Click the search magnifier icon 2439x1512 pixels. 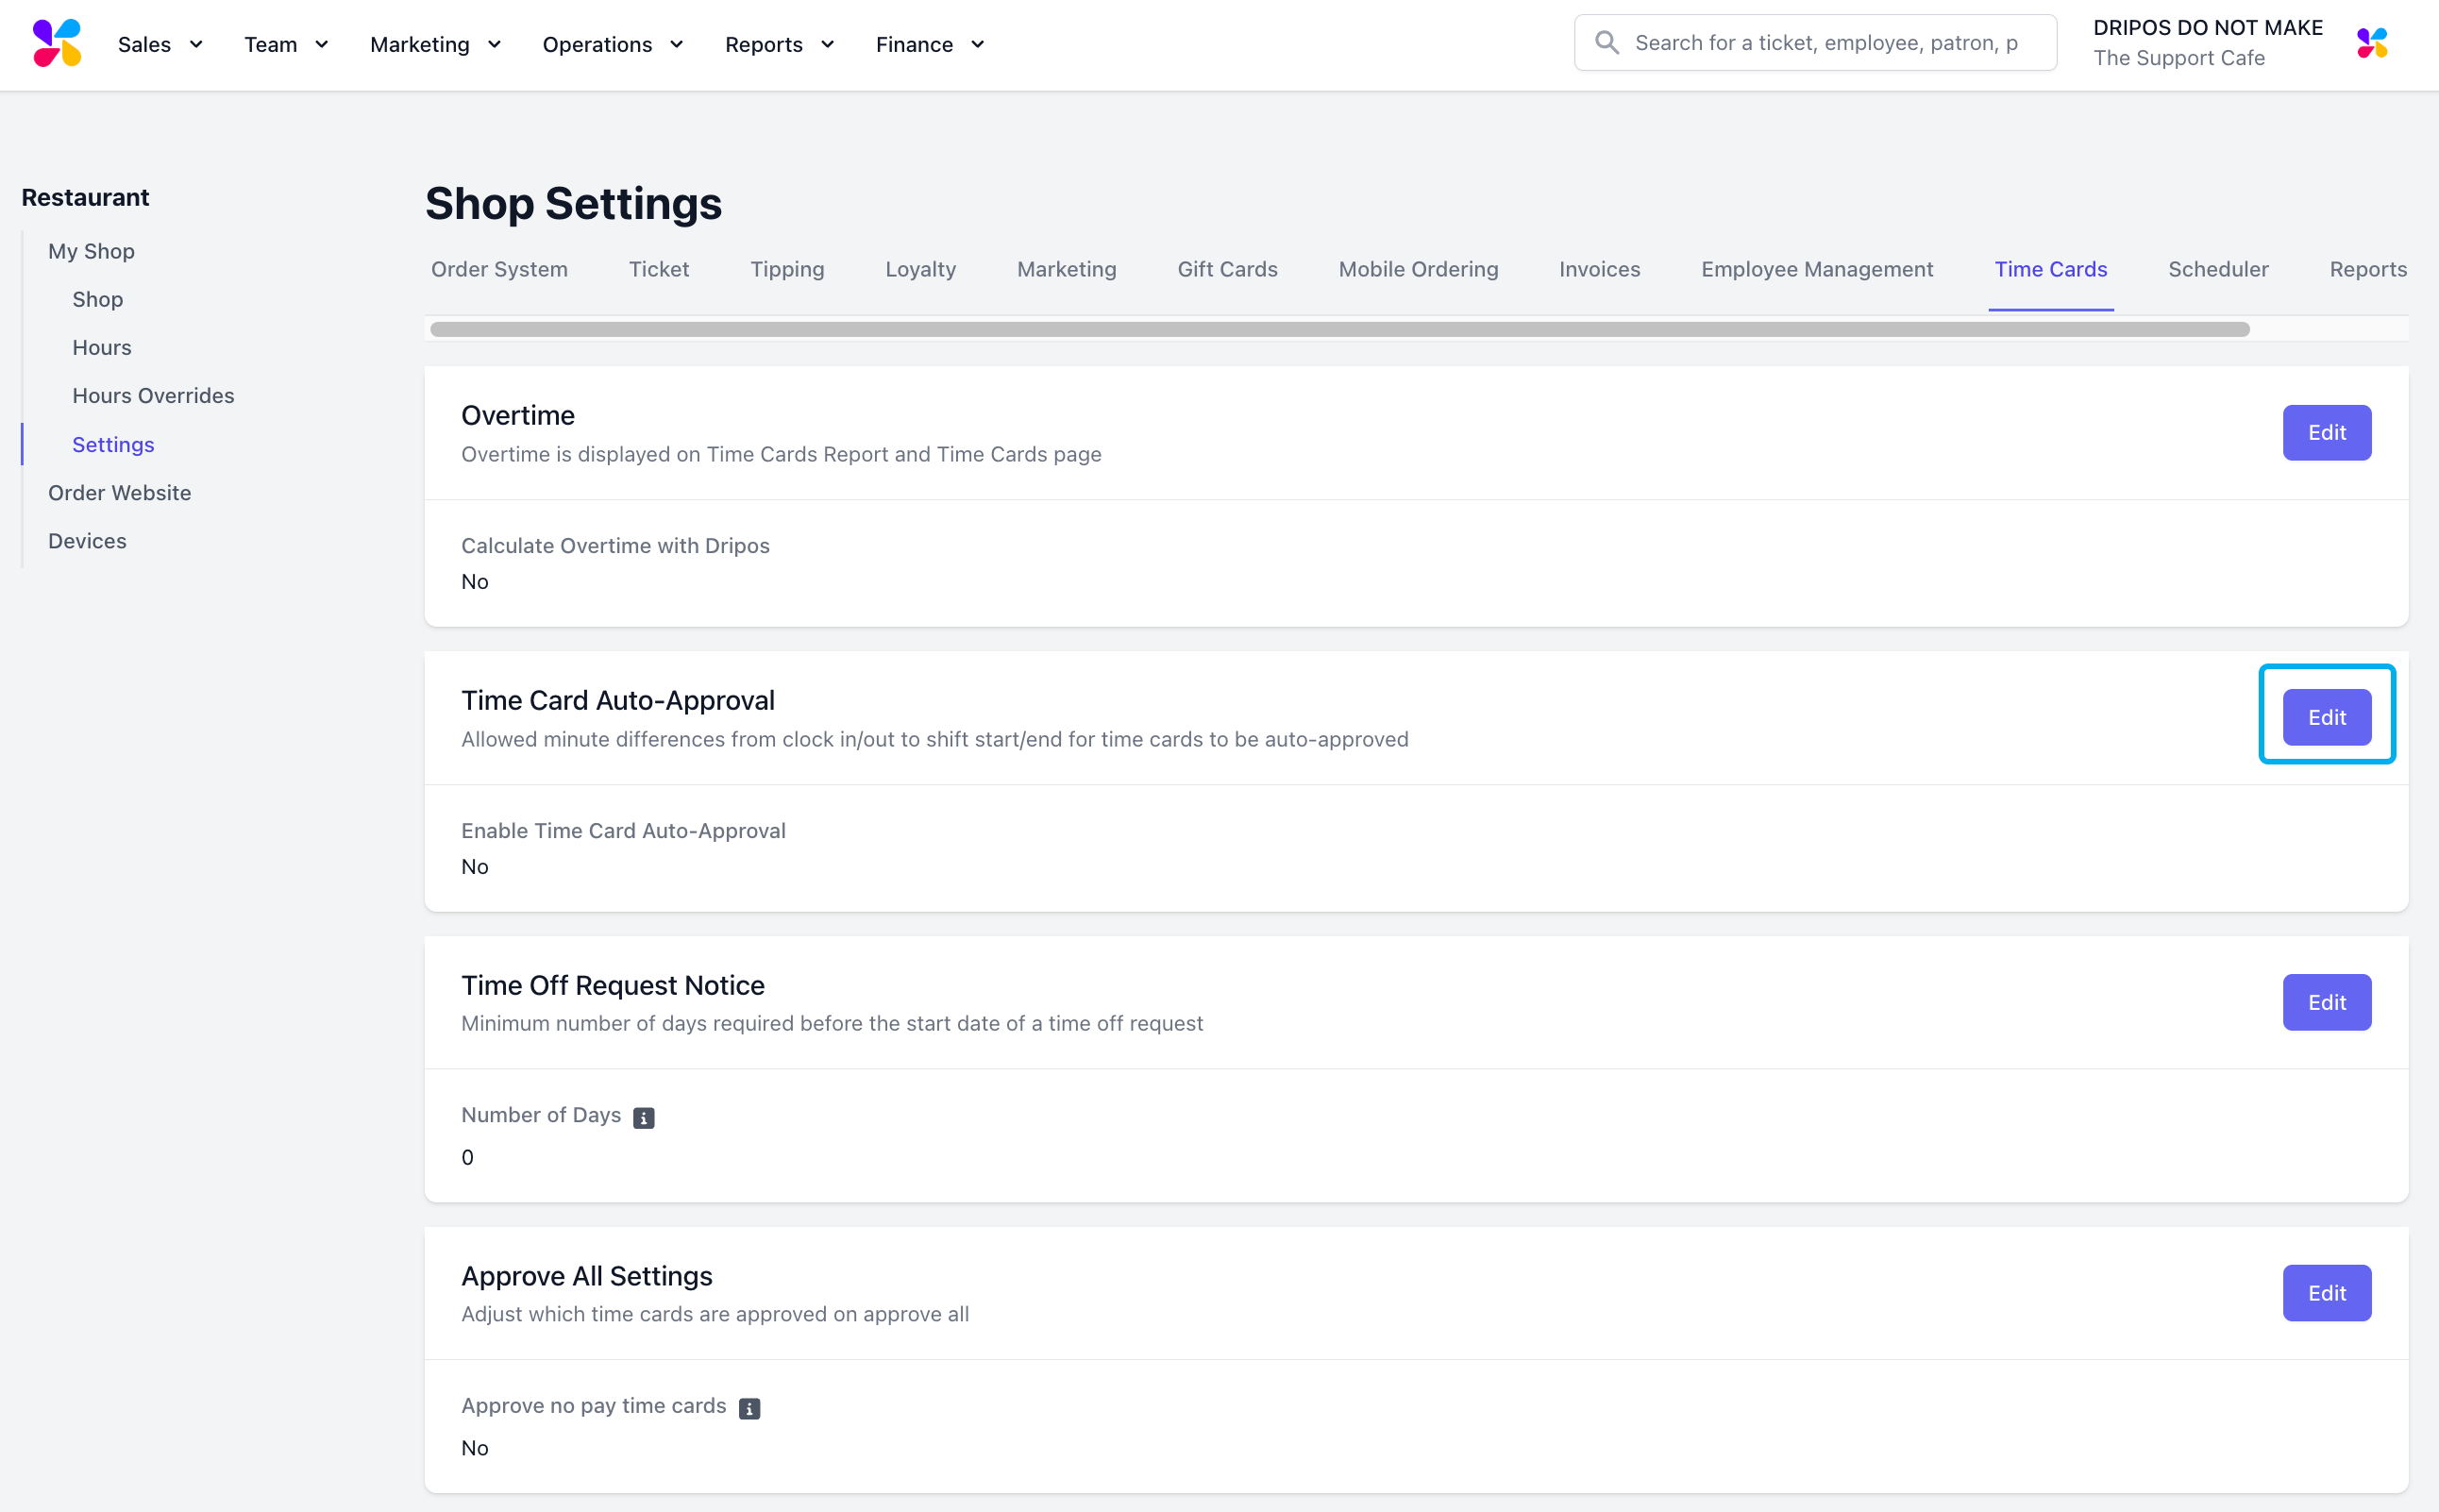tap(1606, 43)
